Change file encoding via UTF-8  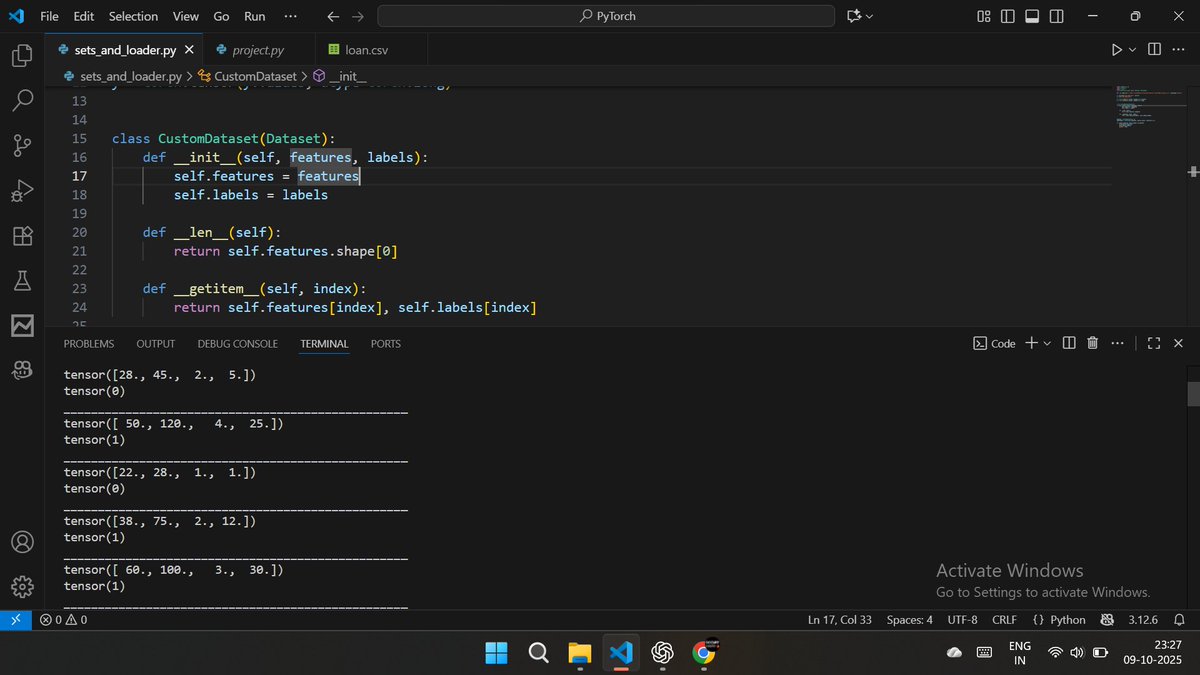point(962,620)
